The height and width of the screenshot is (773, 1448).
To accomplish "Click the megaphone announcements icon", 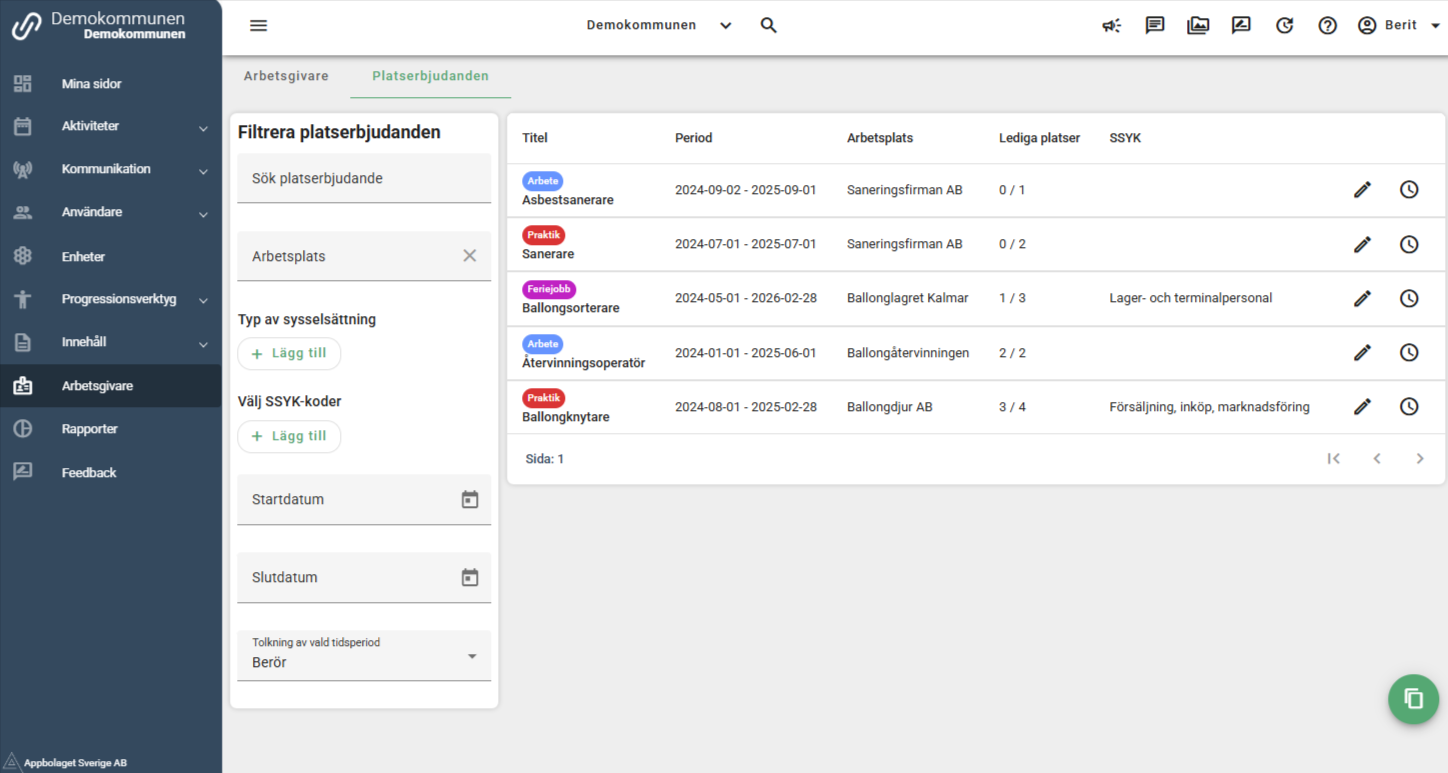I will point(1111,26).
